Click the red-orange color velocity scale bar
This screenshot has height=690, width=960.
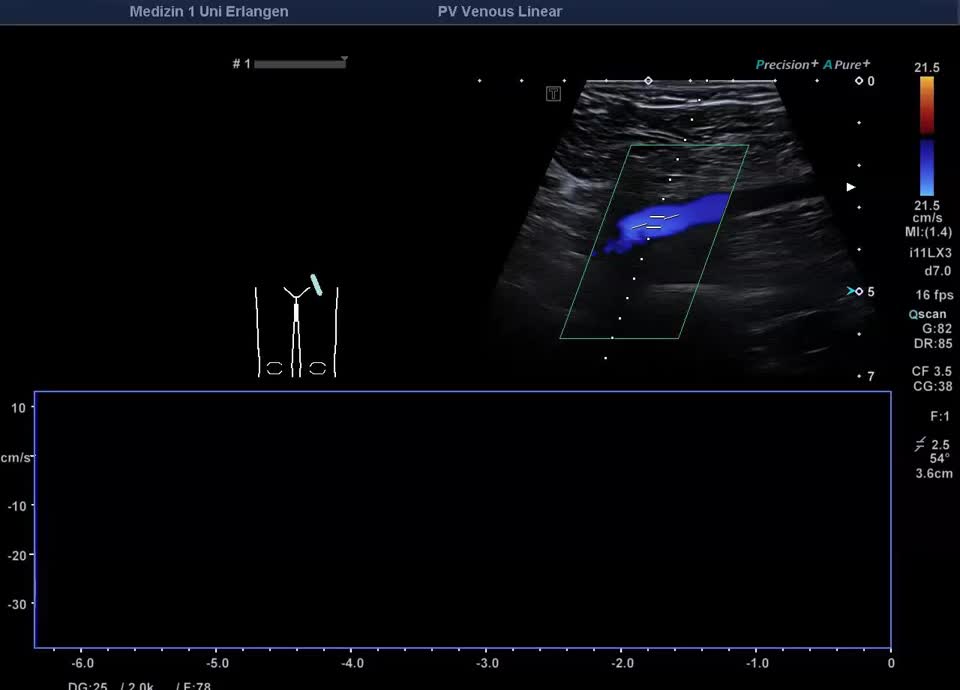[927, 104]
